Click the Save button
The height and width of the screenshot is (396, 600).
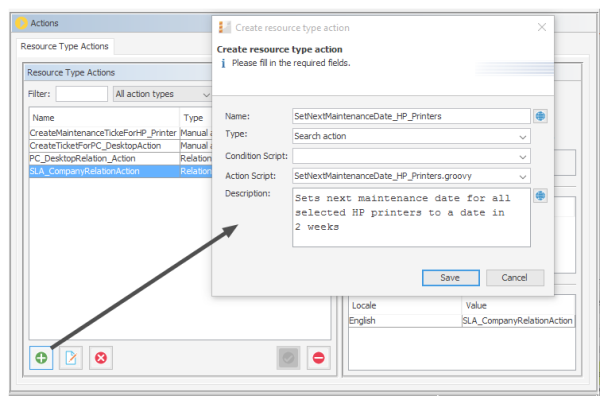(450, 278)
